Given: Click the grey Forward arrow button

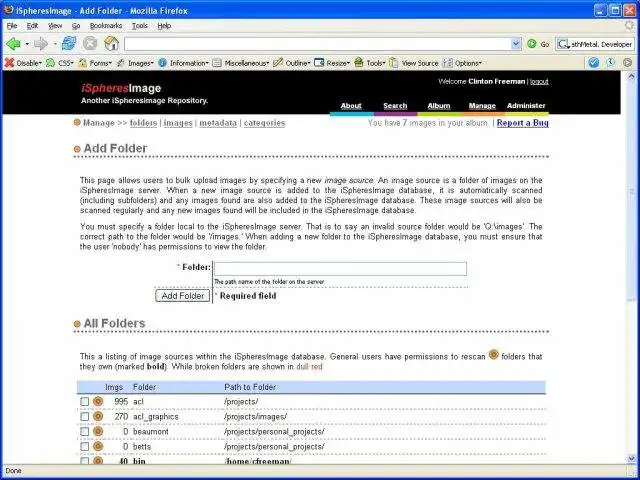Looking at the screenshot, I should pyautogui.click(x=41, y=44).
